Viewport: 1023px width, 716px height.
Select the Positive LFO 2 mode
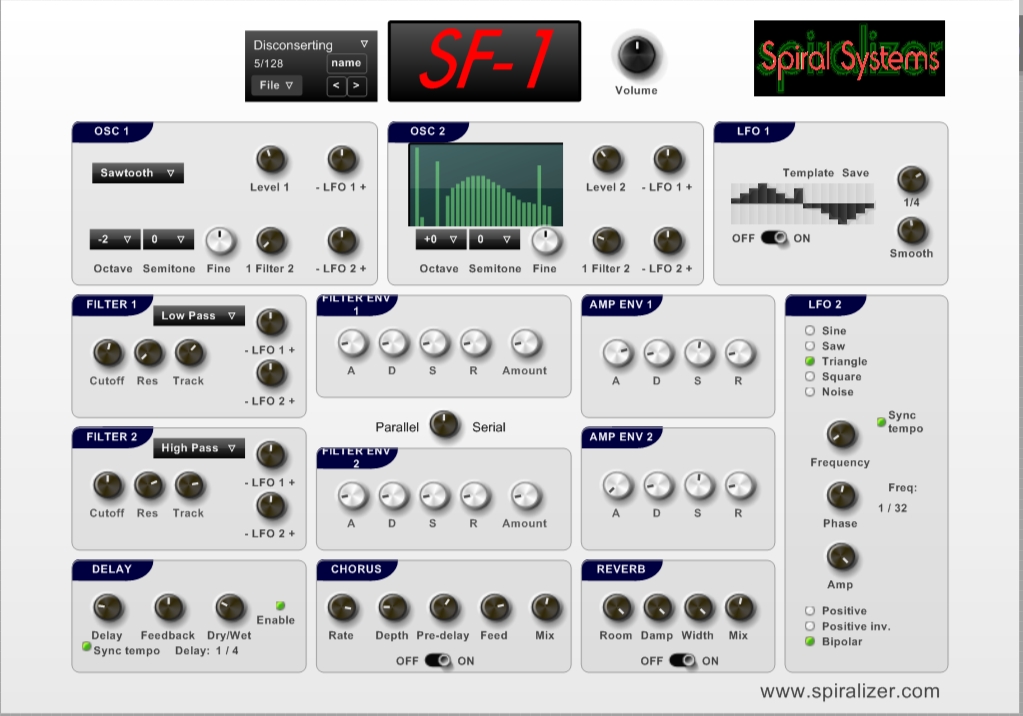point(810,610)
